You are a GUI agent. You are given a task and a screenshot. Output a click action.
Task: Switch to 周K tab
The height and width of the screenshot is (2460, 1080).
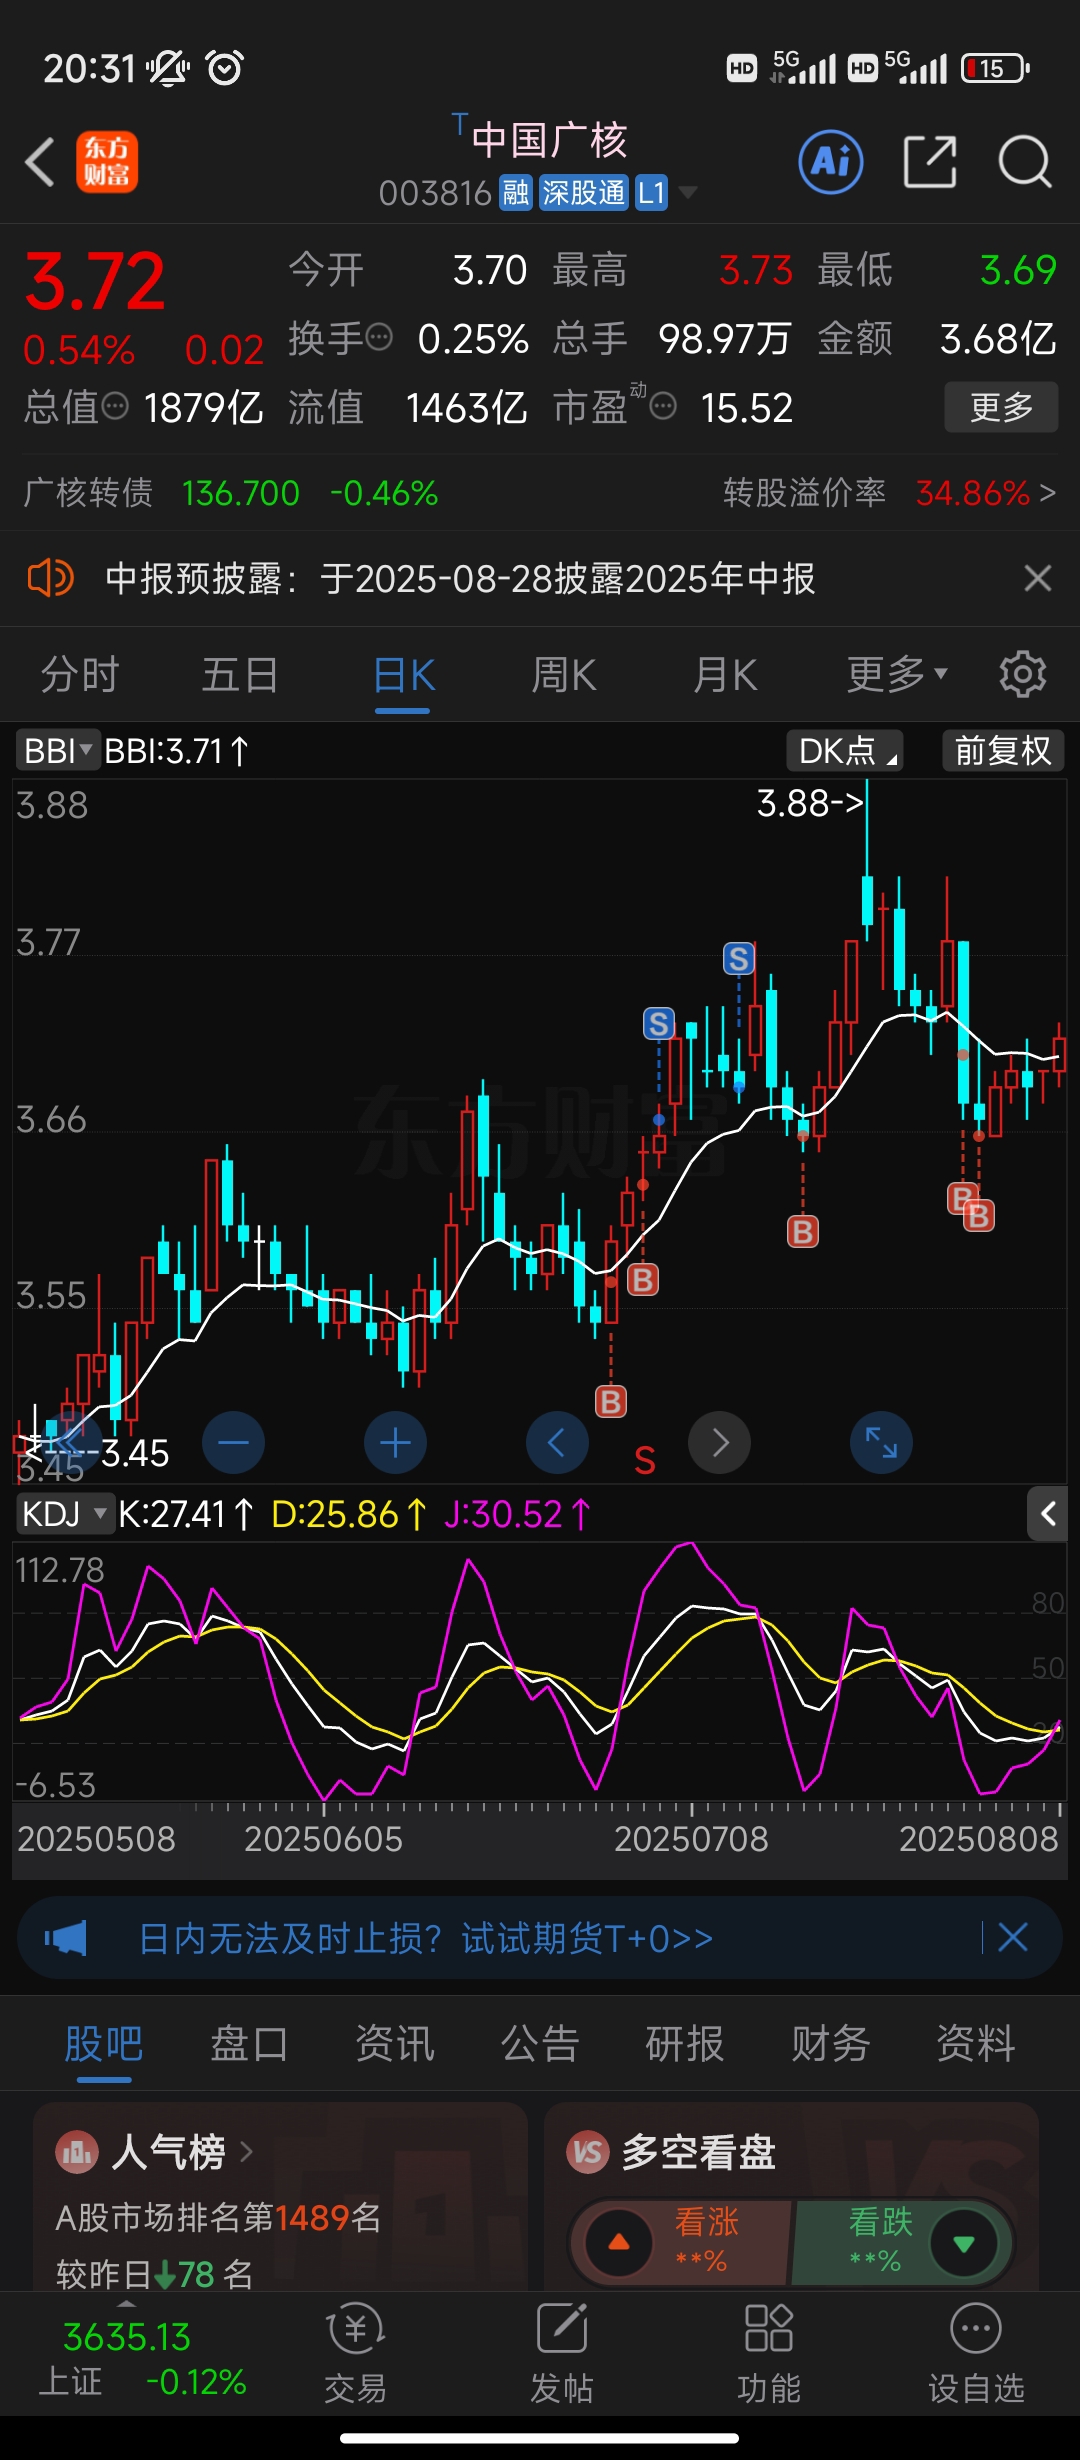[x=564, y=674]
